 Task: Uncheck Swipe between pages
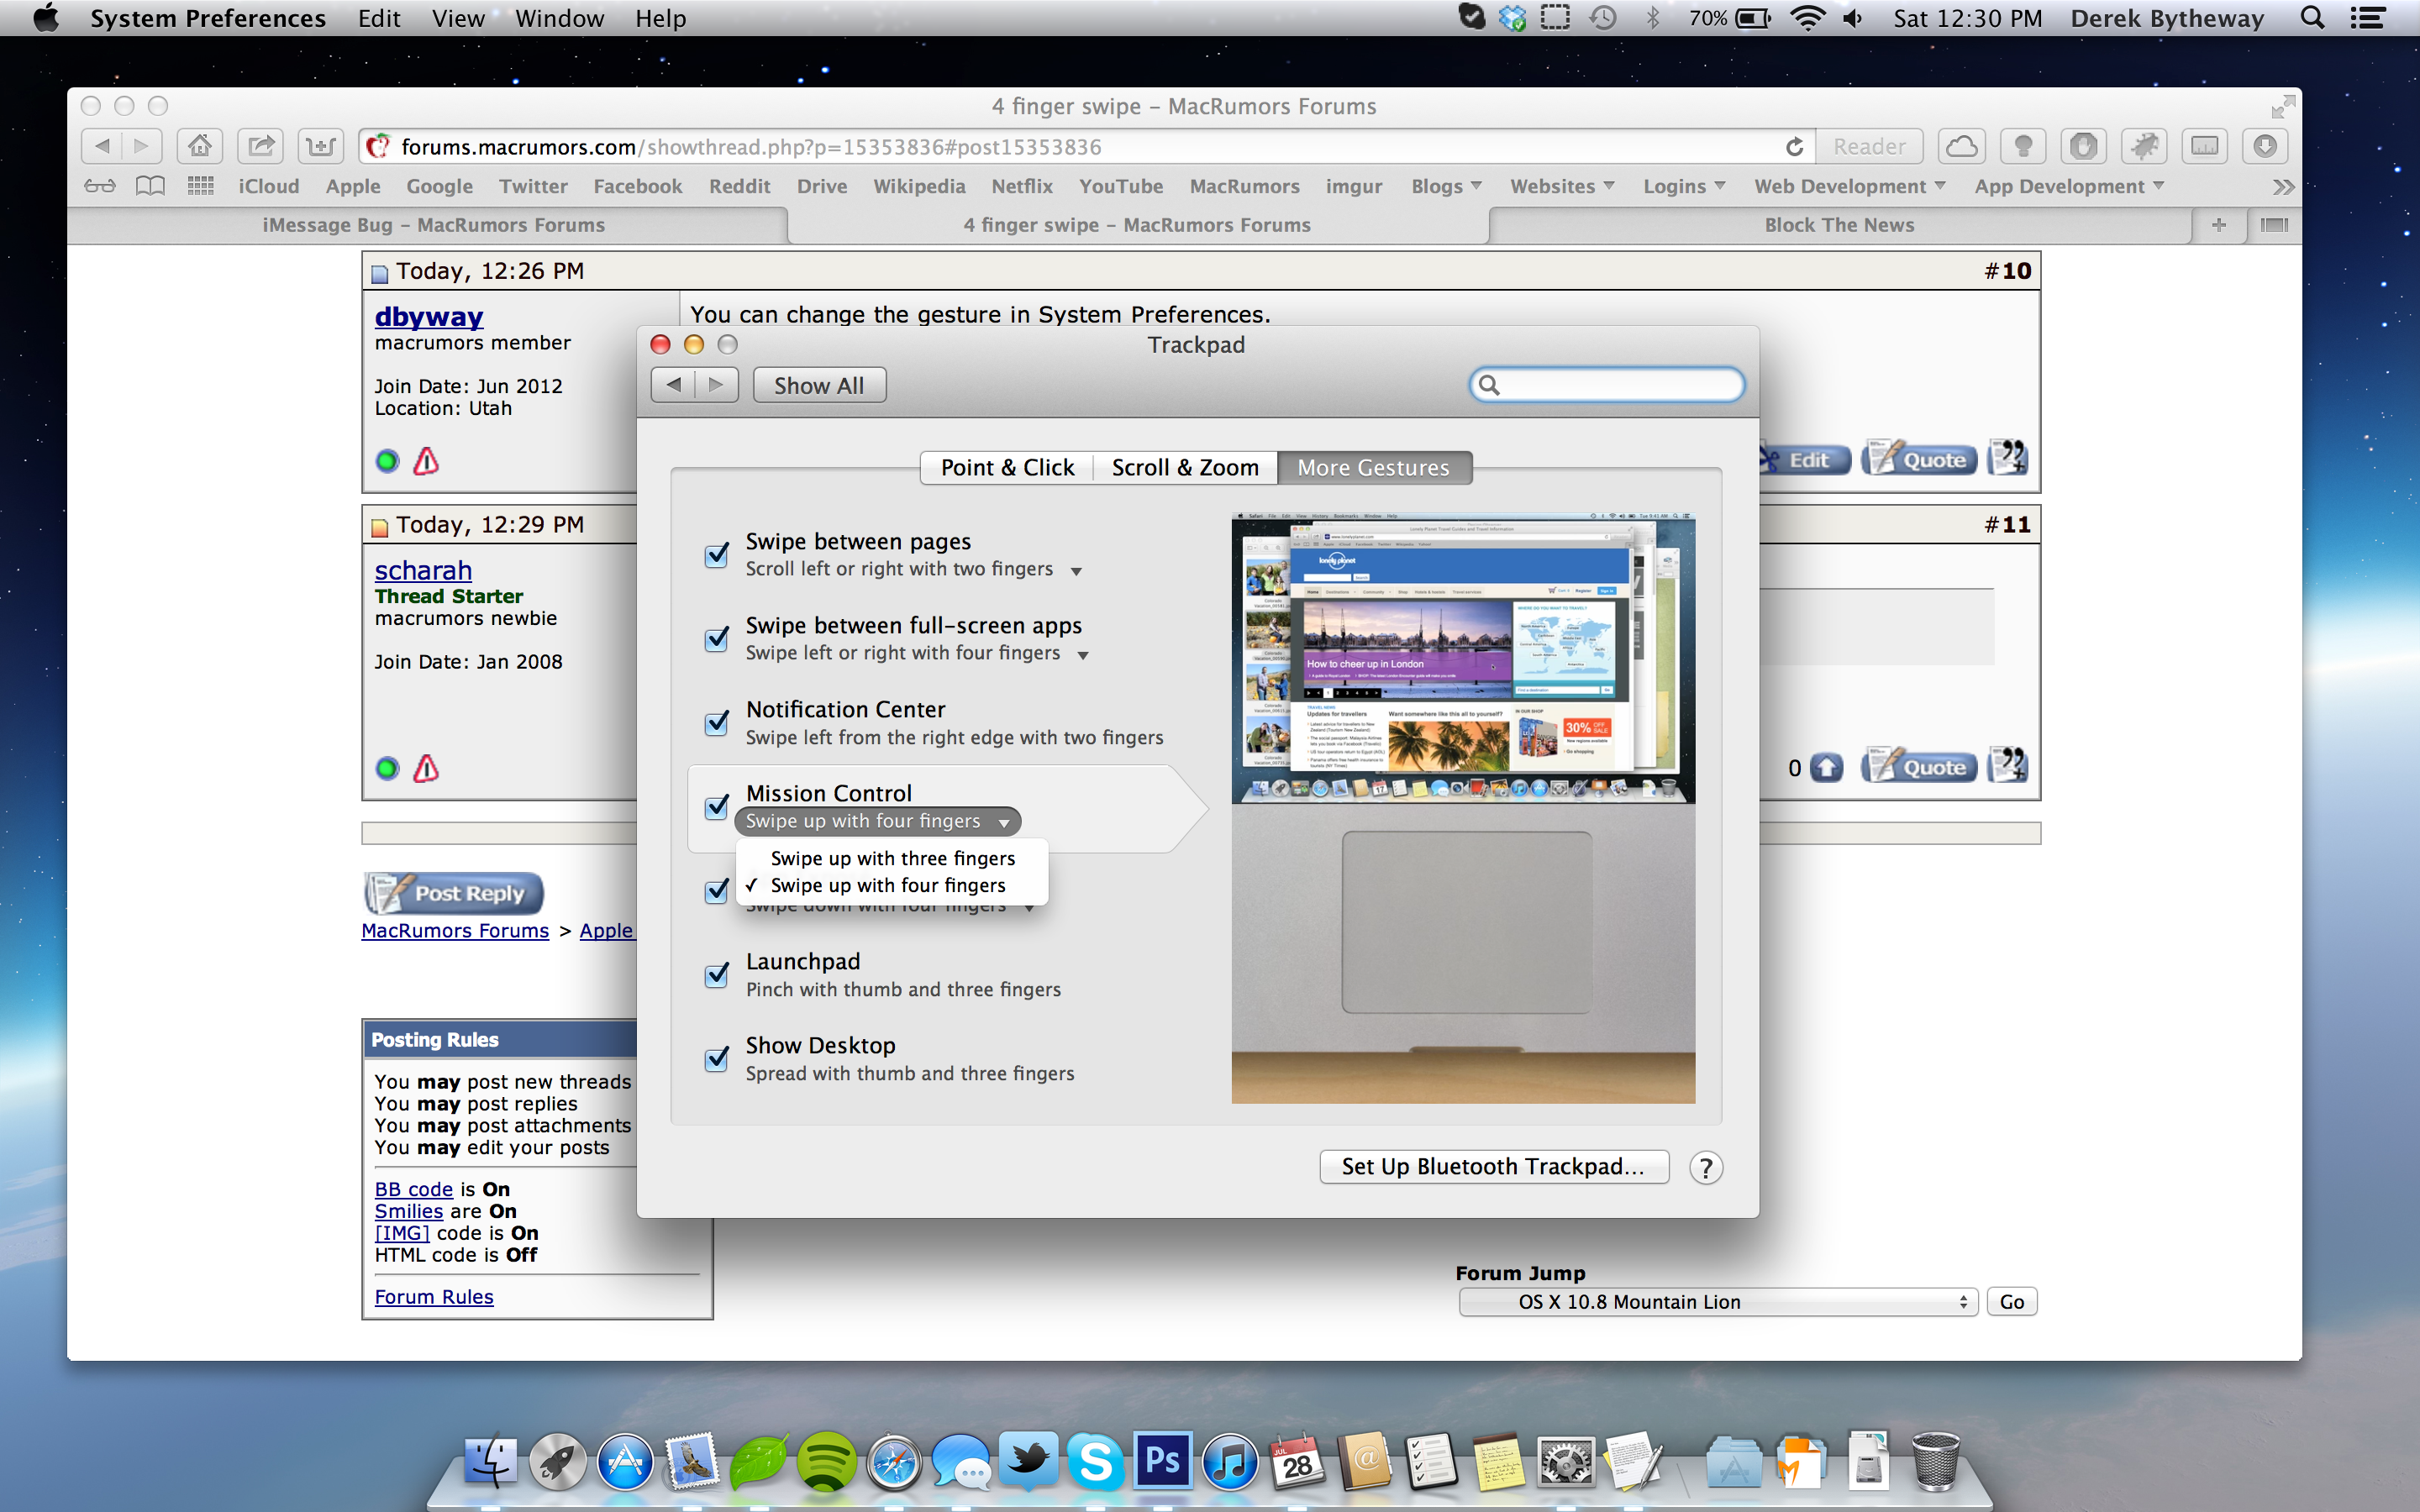[717, 554]
